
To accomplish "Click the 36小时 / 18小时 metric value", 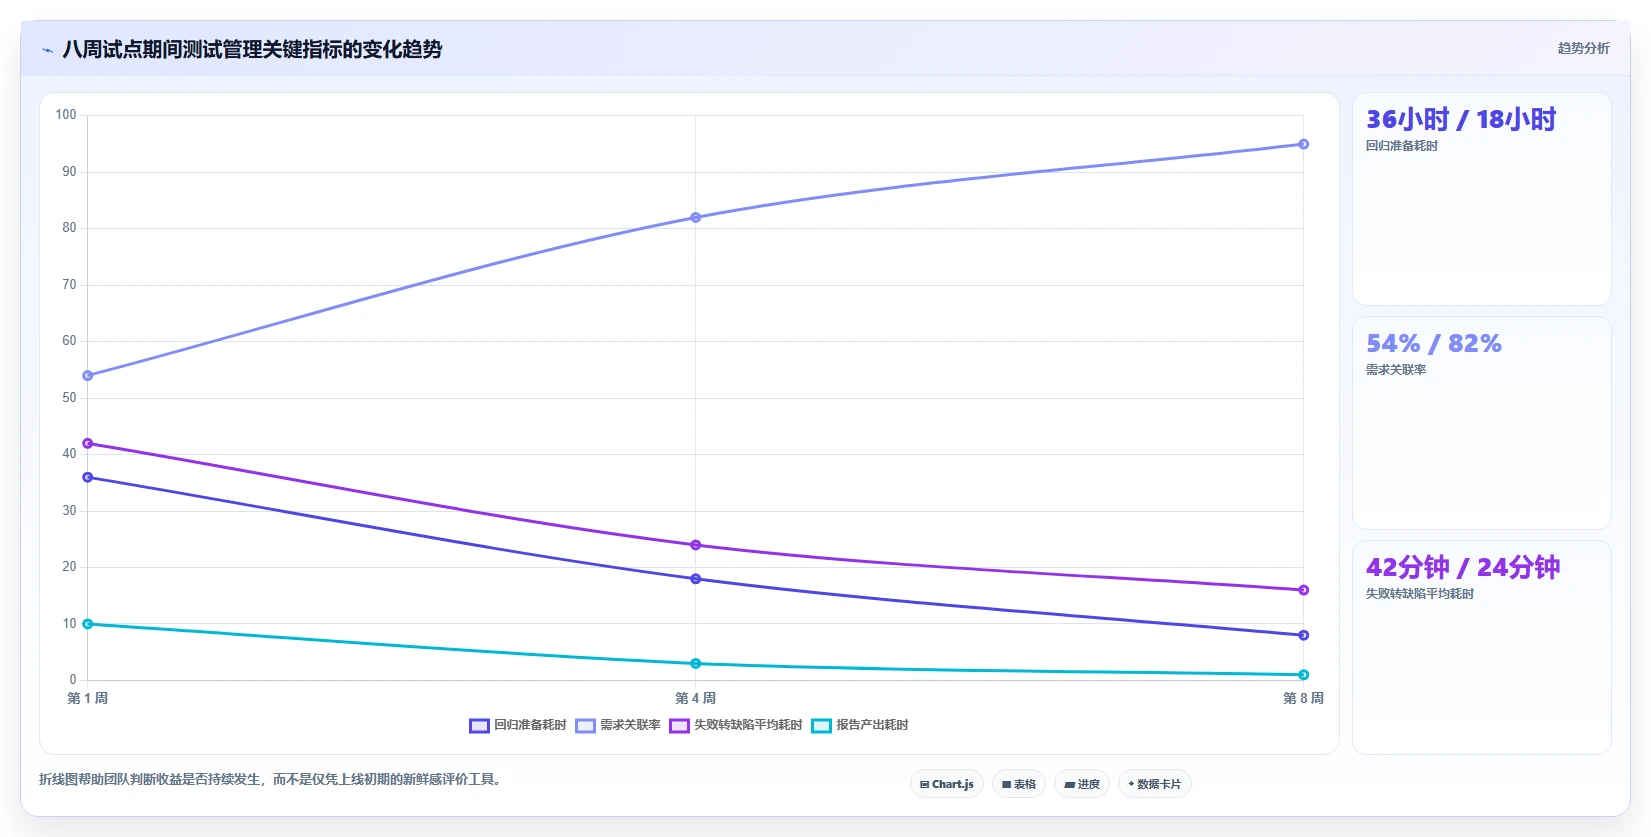I will coord(1461,120).
